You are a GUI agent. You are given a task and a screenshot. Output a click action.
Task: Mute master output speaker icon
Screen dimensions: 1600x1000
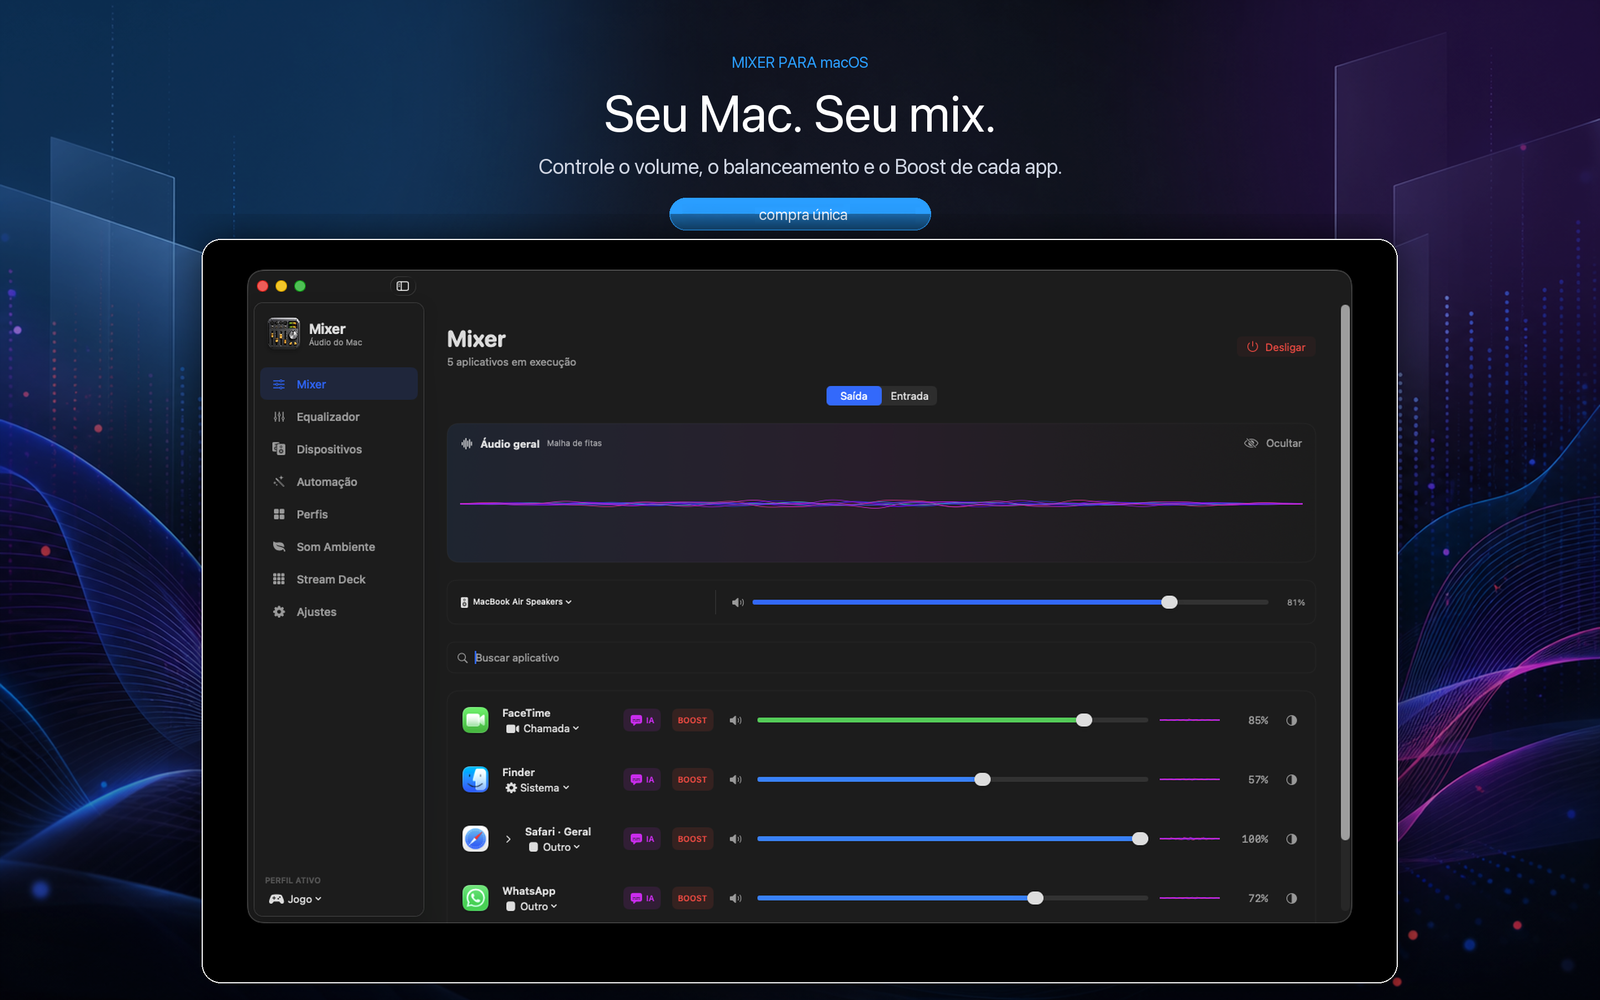(738, 602)
